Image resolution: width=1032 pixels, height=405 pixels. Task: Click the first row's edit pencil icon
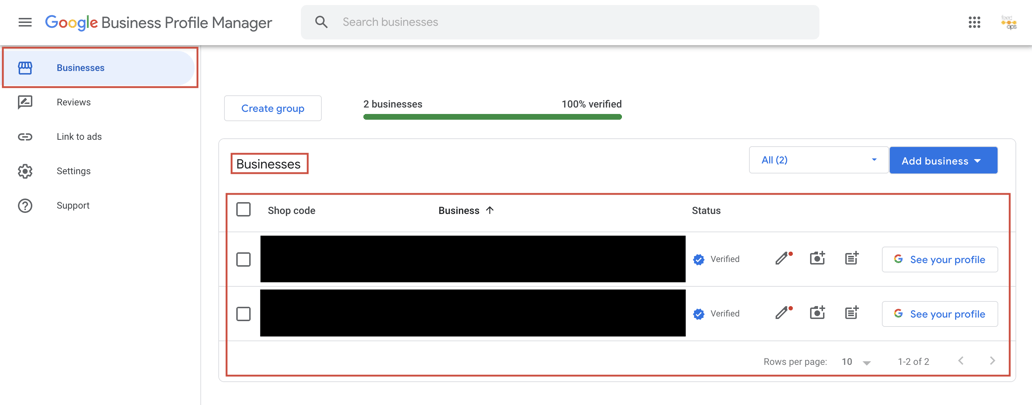782,259
